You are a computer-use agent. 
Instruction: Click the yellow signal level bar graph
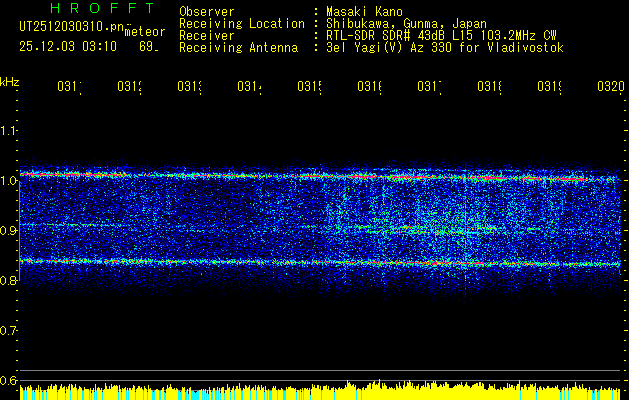click(320, 391)
